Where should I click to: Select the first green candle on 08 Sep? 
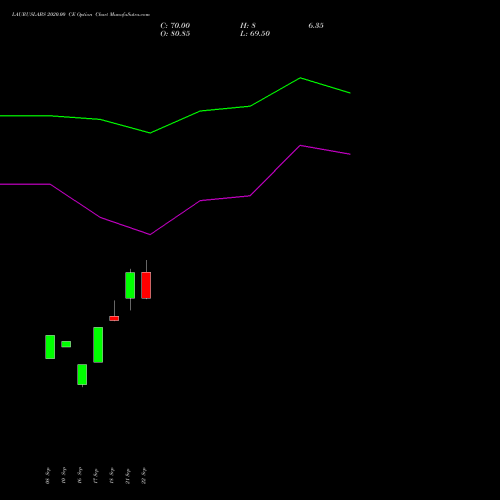[50, 347]
